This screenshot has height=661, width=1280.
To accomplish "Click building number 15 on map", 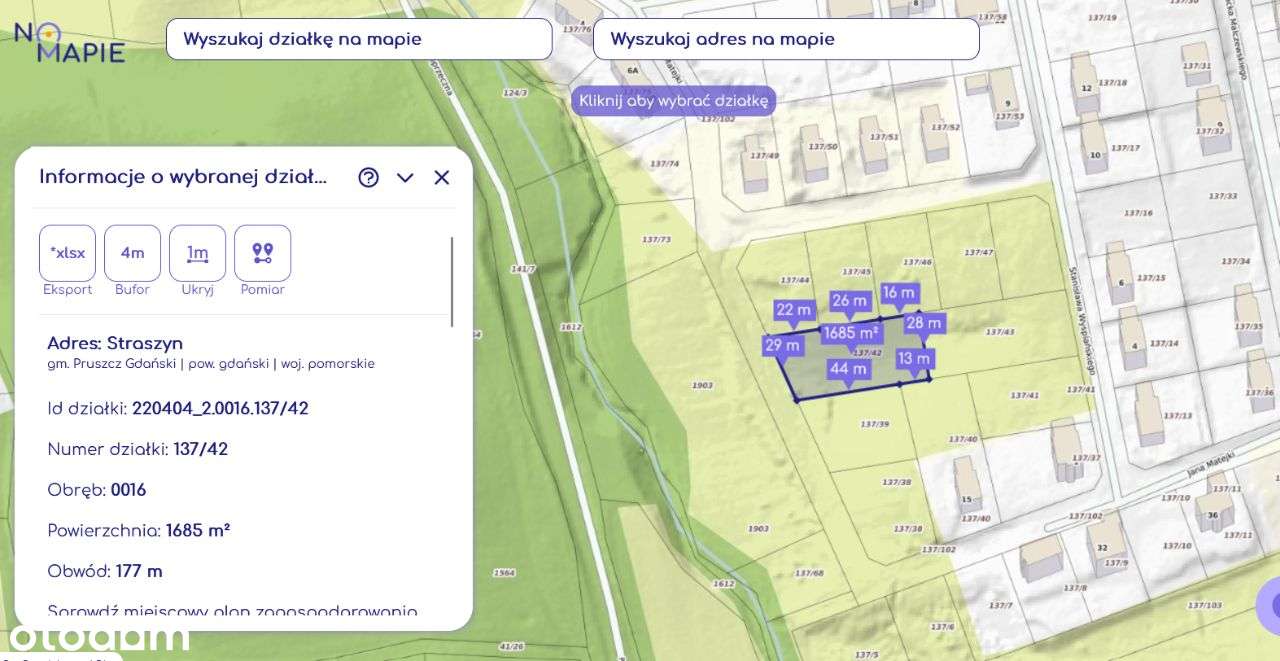I will click(966, 498).
